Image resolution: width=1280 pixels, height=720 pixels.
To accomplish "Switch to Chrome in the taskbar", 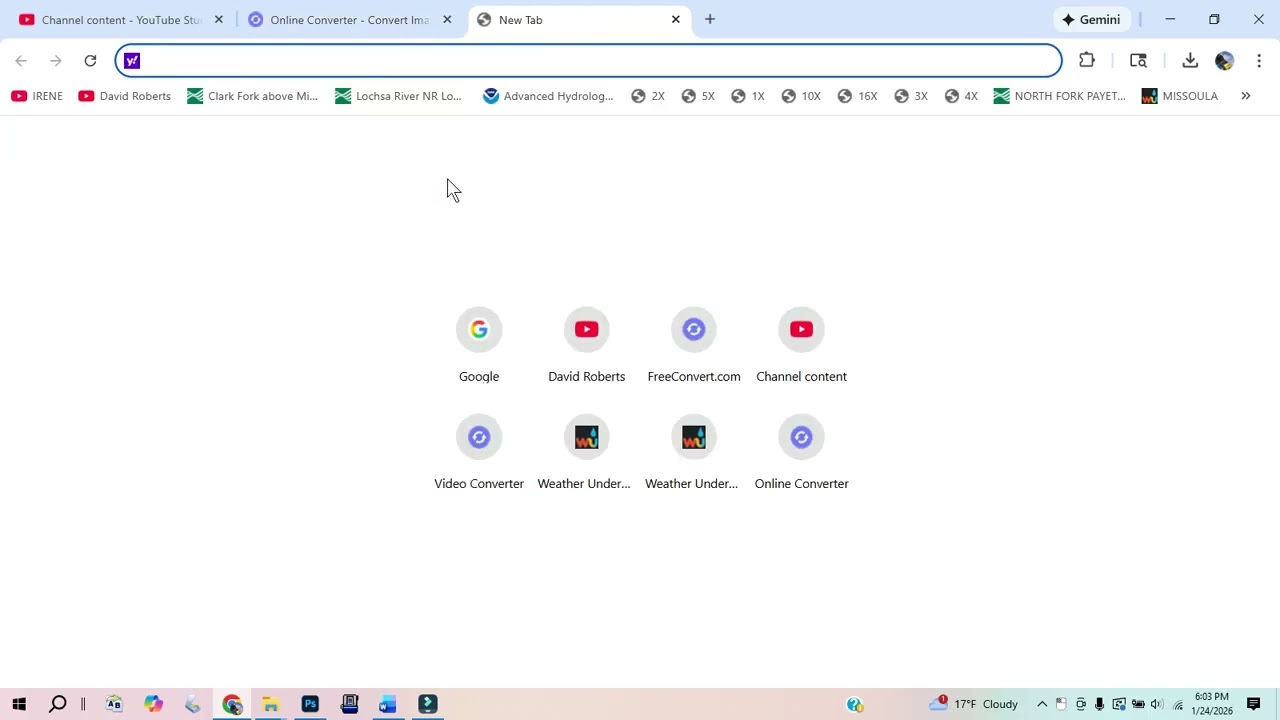I will (232, 704).
